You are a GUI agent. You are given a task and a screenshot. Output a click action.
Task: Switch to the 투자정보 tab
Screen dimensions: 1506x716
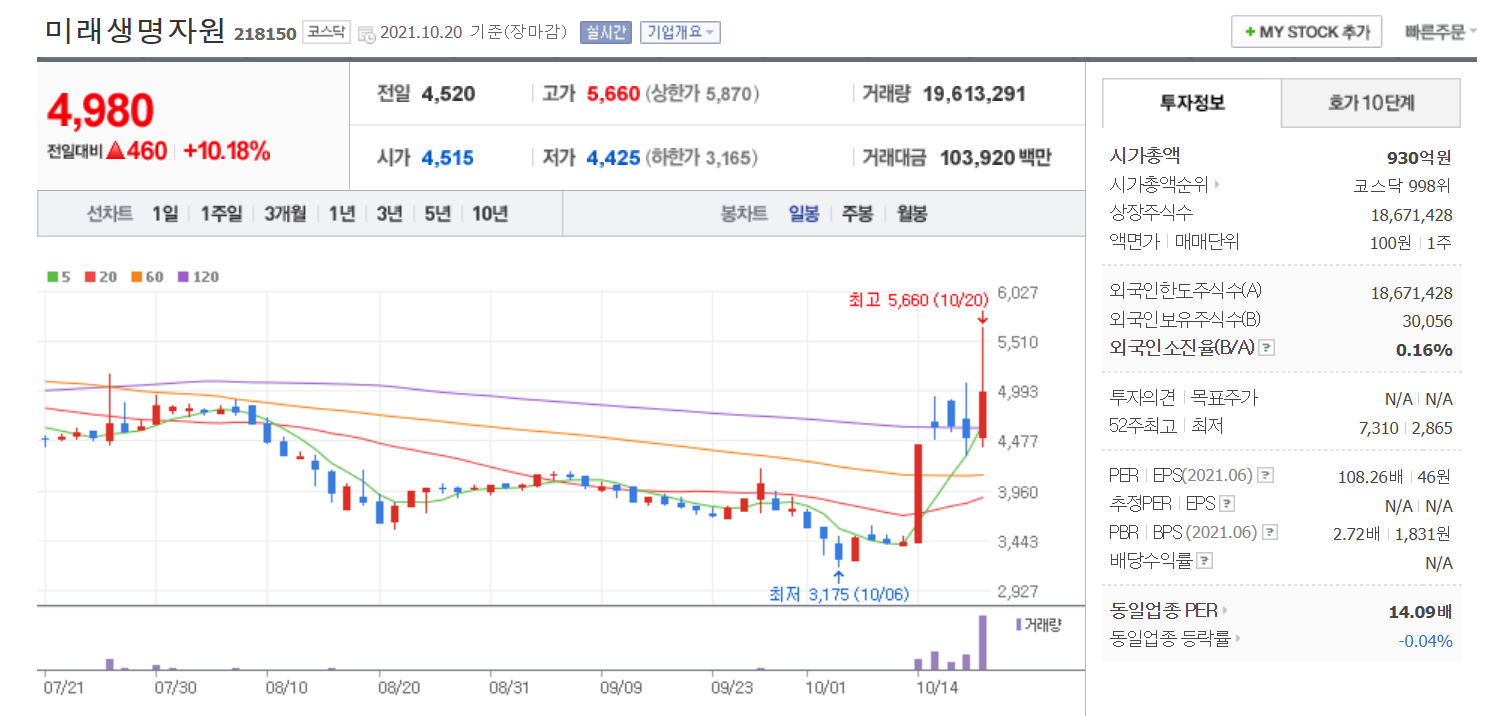(x=1192, y=102)
